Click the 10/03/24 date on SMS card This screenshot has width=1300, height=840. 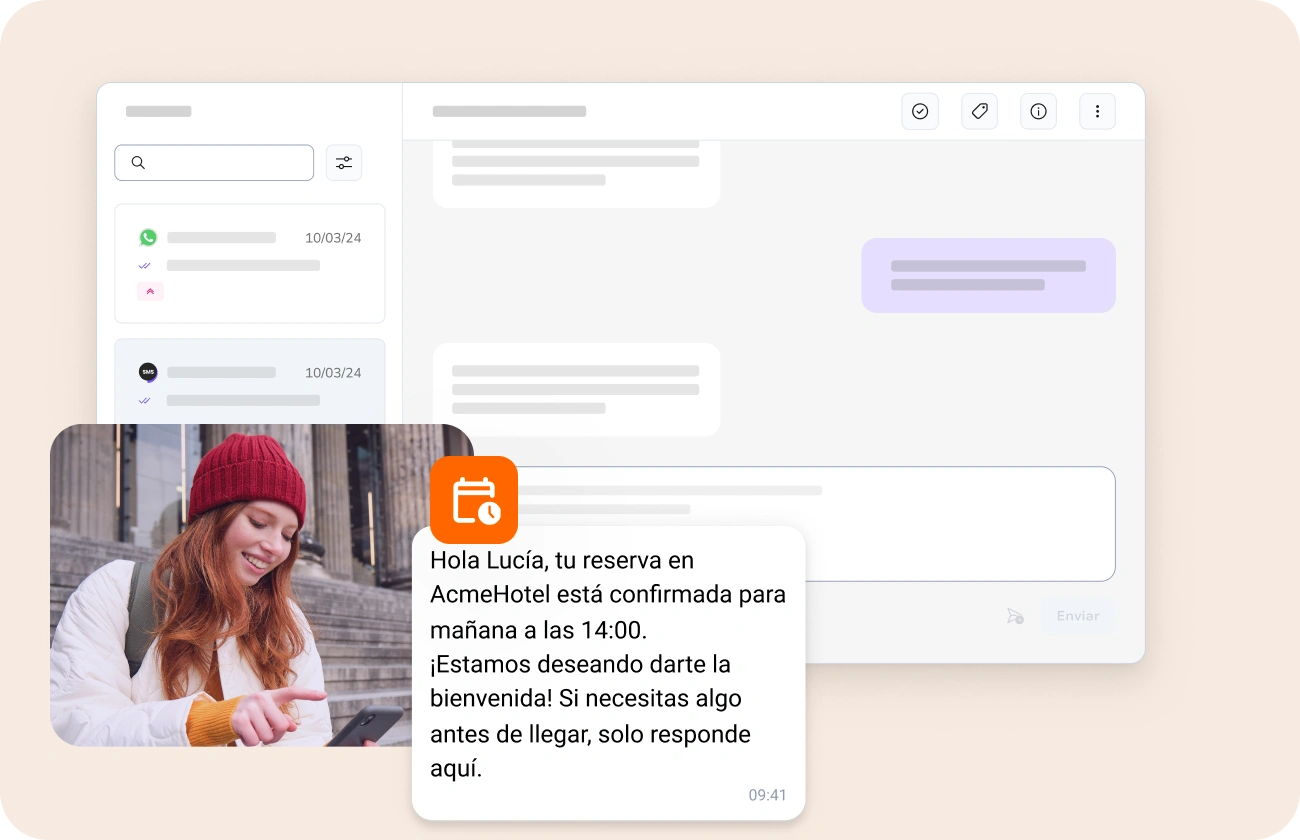coord(333,373)
